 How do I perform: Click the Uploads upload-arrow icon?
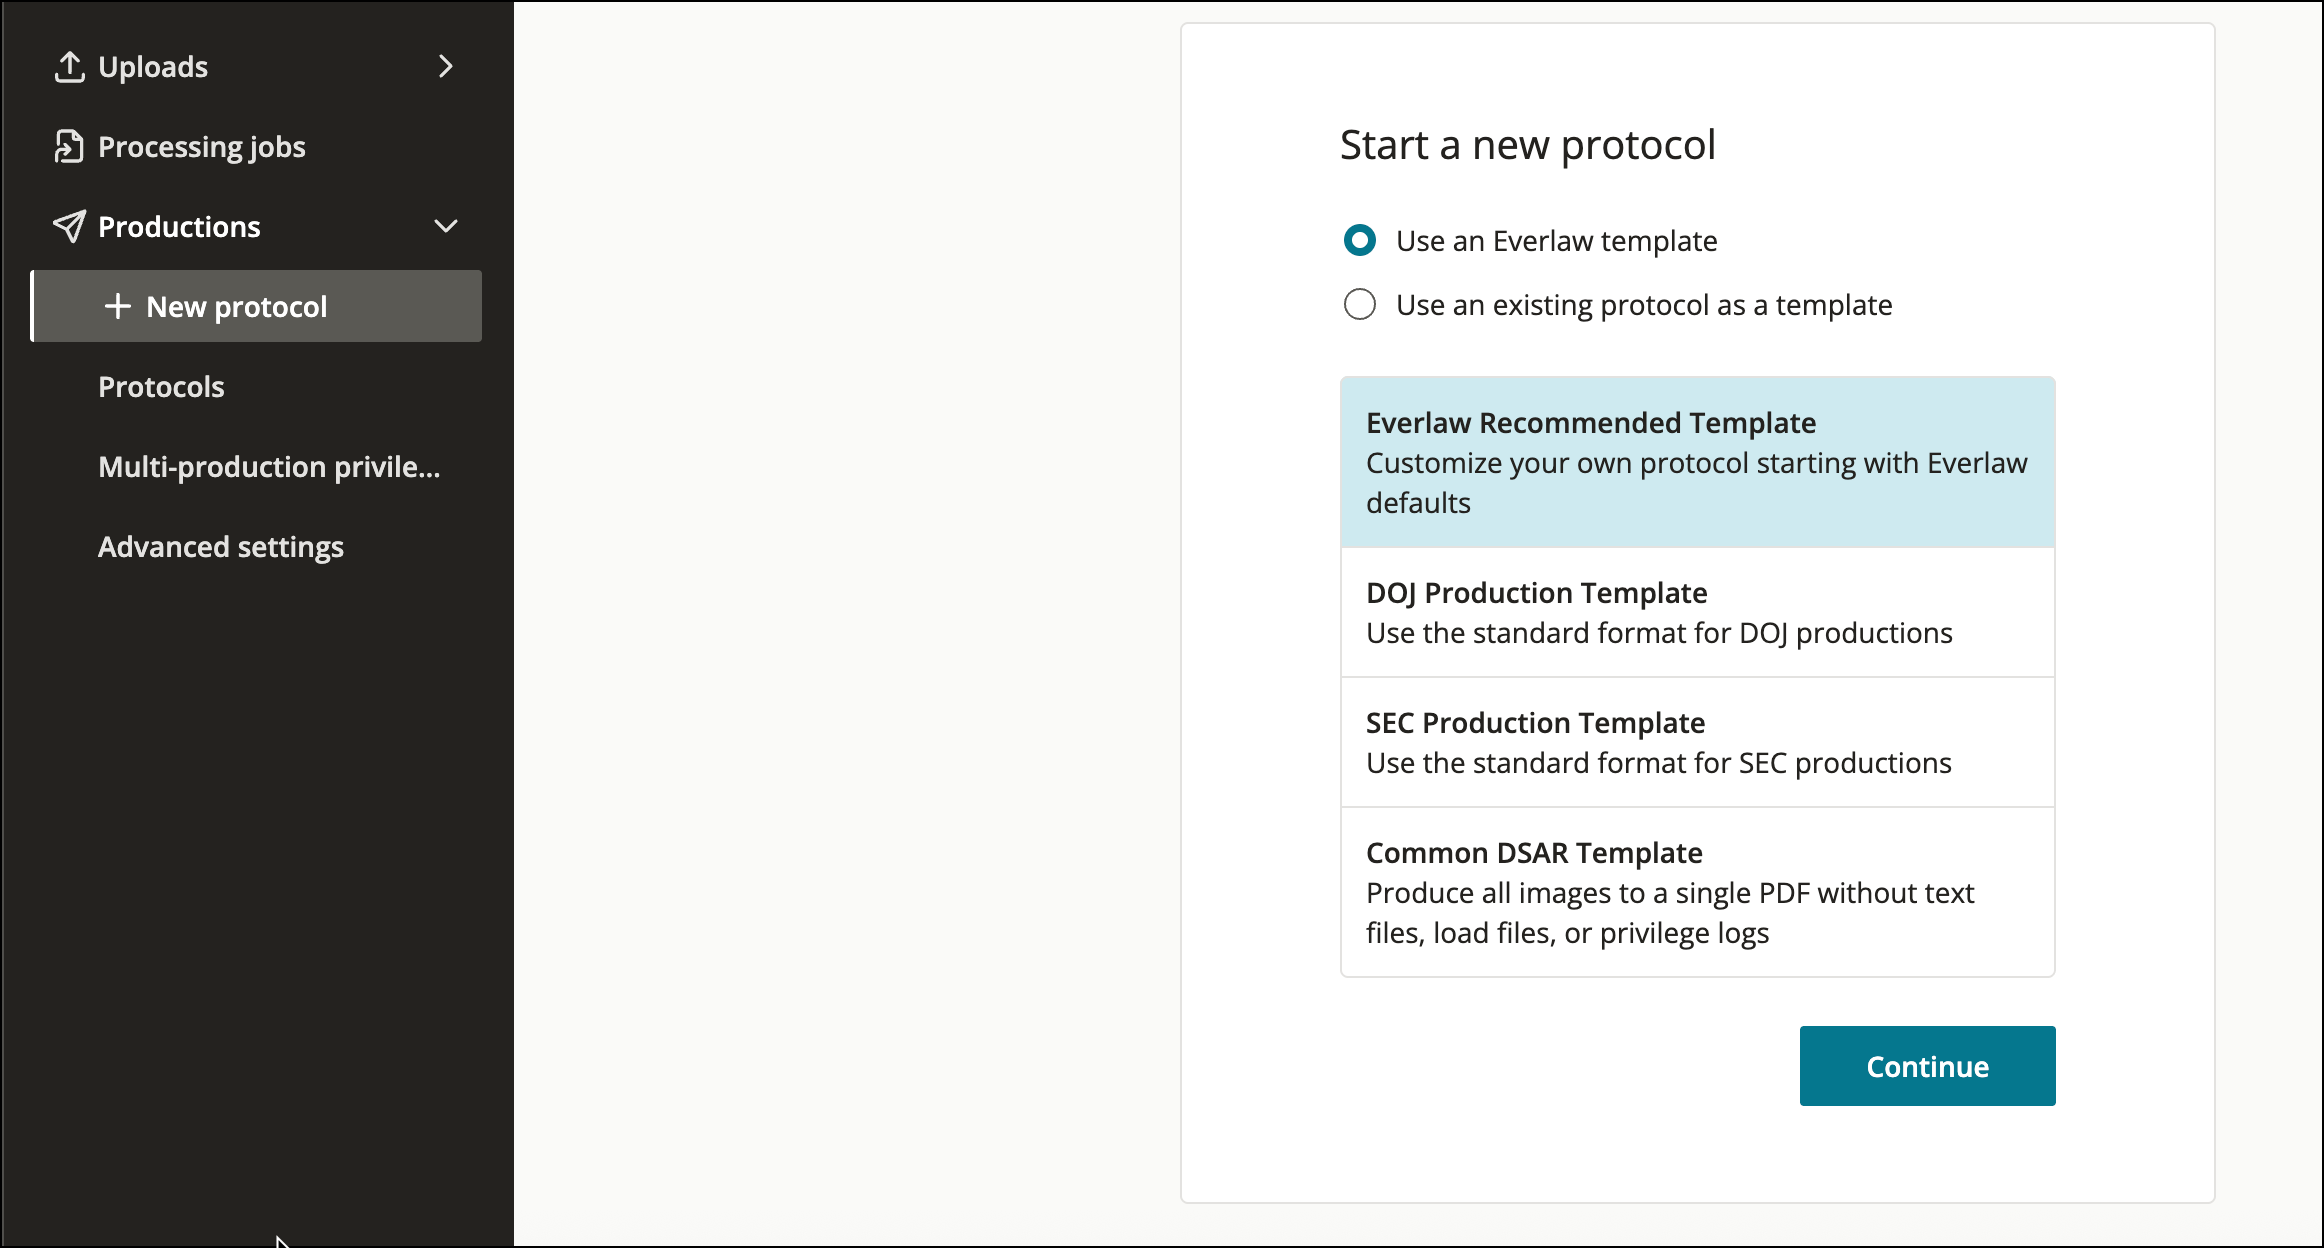69,67
